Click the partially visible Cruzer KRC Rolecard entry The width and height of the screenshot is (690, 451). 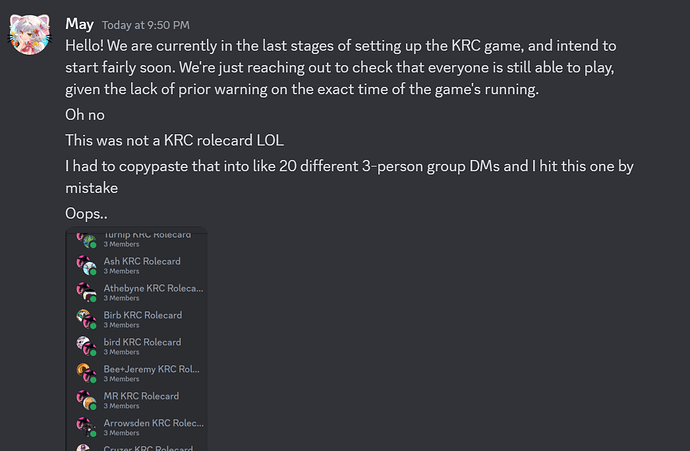tap(146, 447)
